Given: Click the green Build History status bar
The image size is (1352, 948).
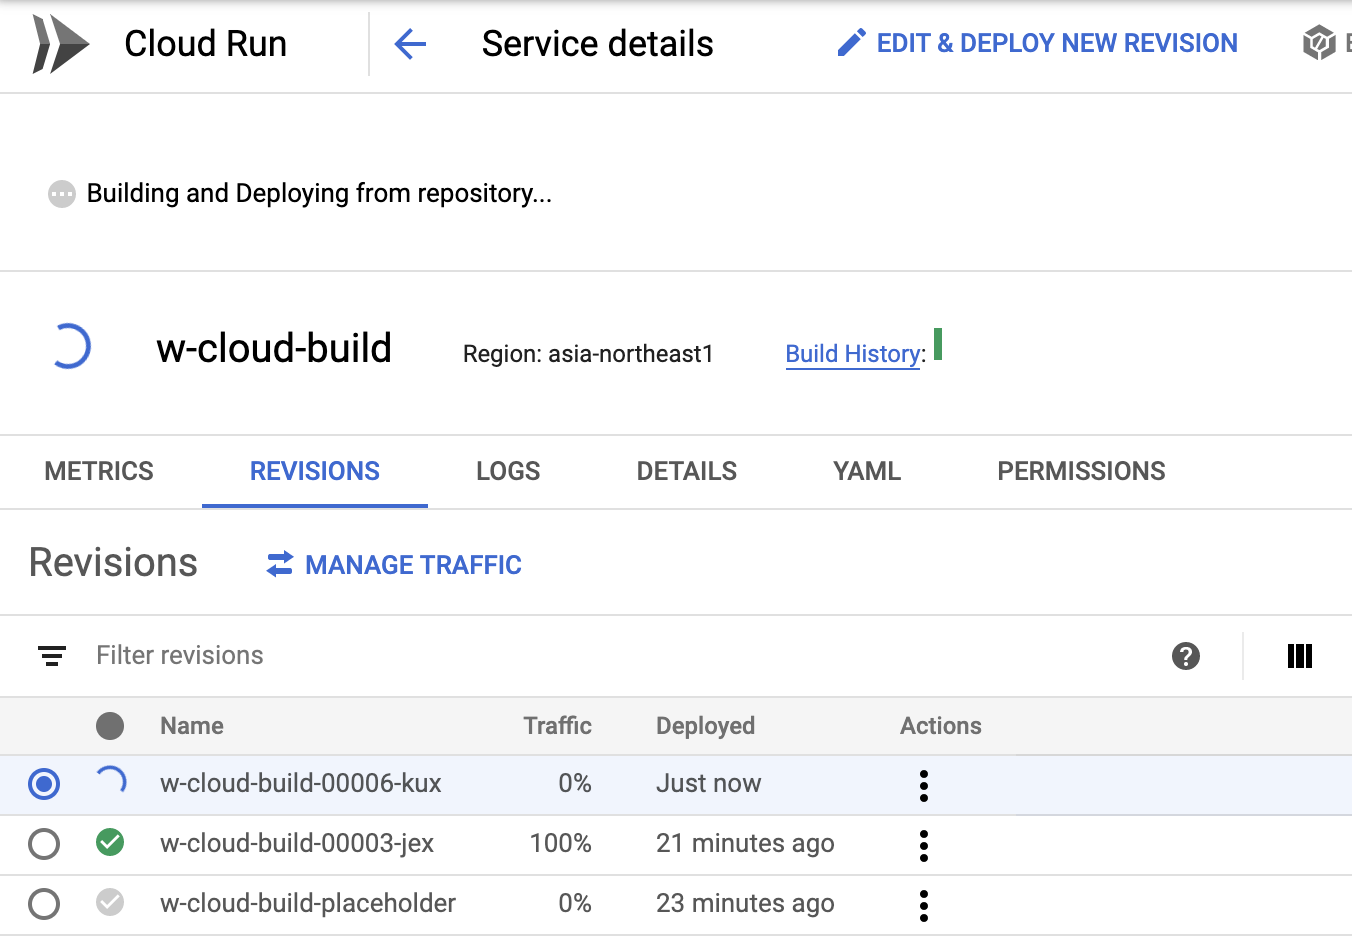Looking at the screenshot, I should click(938, 344).
